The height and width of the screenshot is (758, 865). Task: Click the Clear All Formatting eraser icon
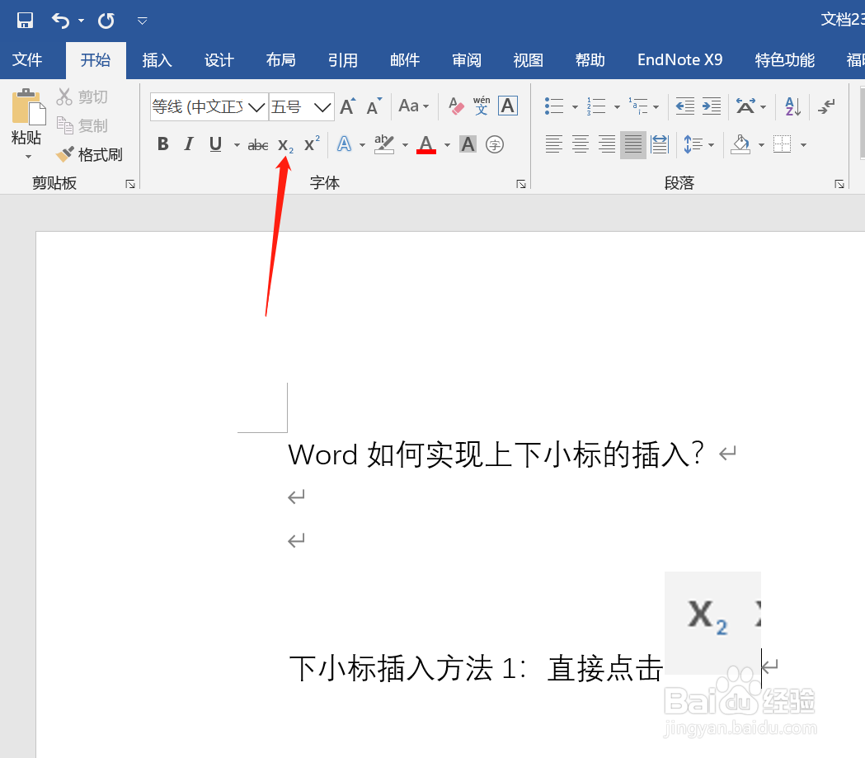(x=454, y=104)
